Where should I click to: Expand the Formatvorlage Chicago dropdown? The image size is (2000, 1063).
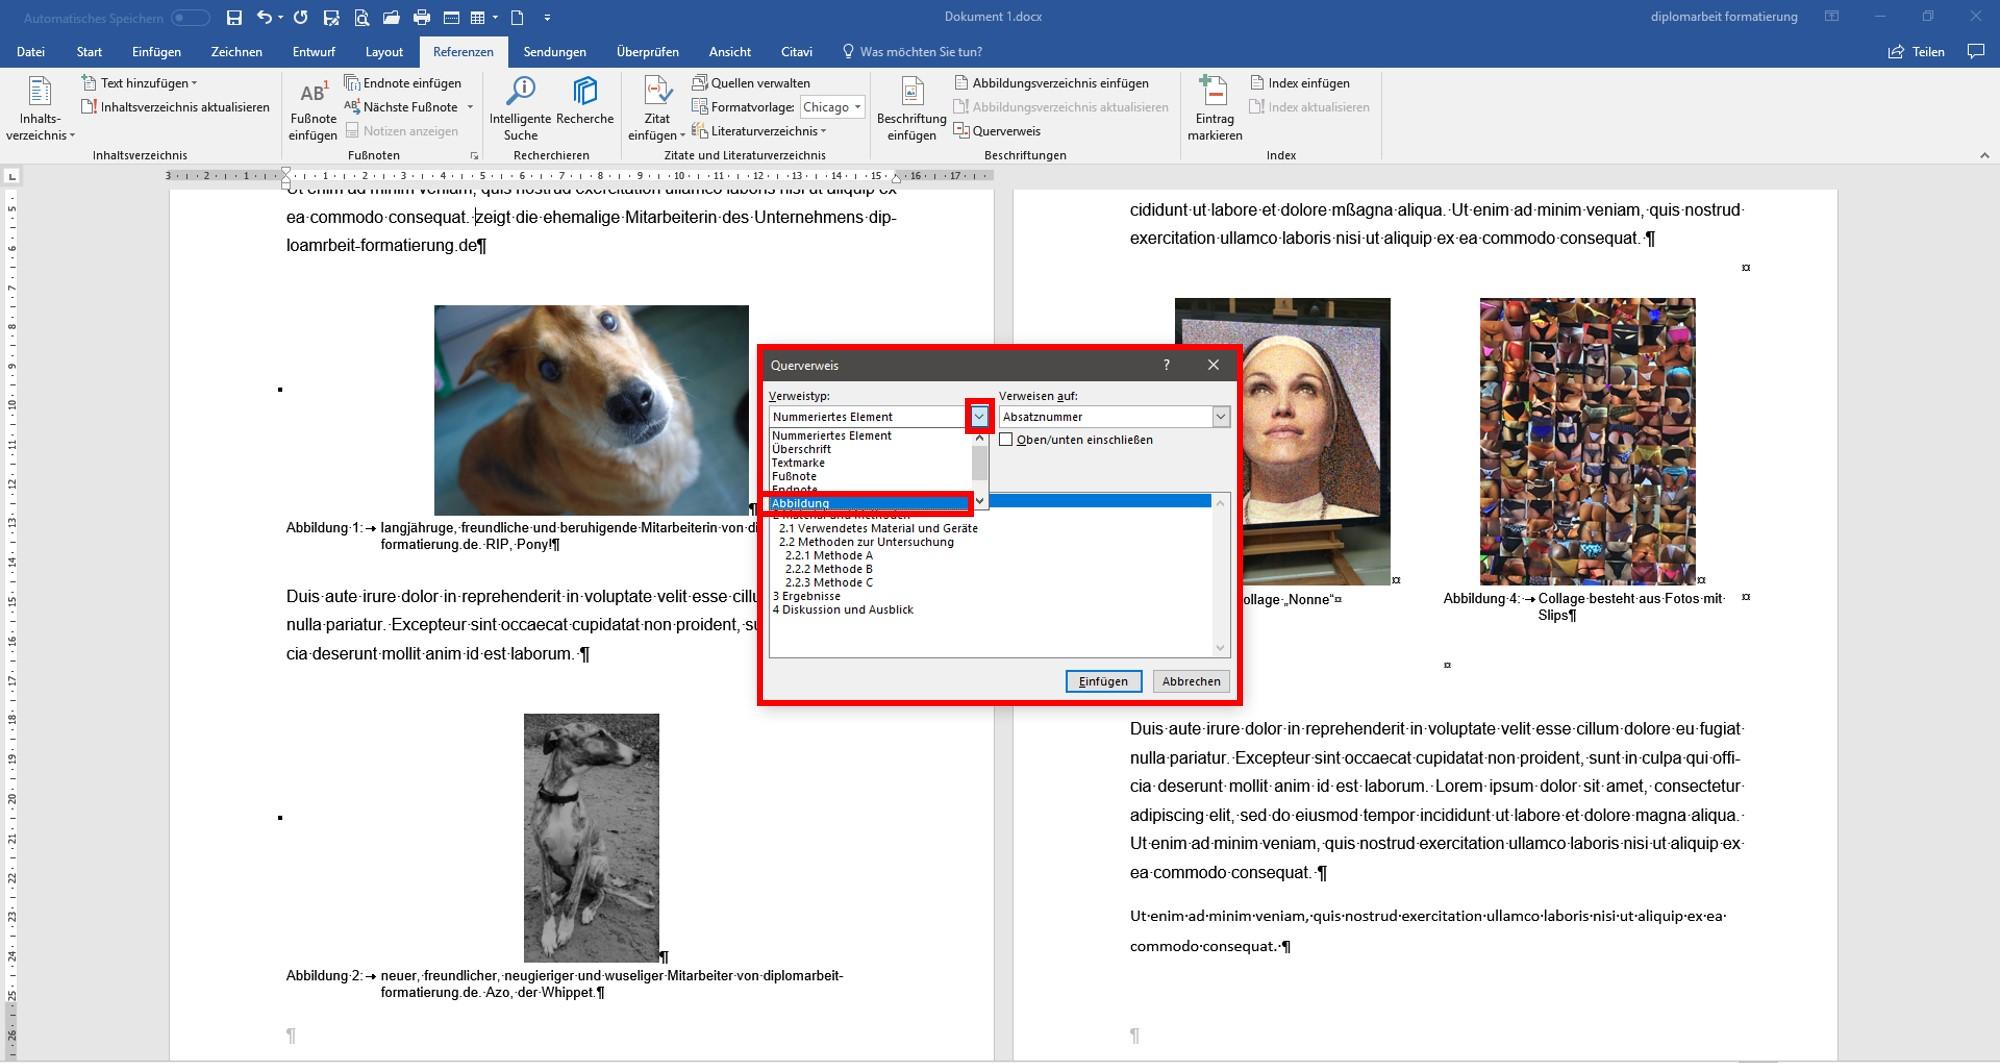click(858, 107)
